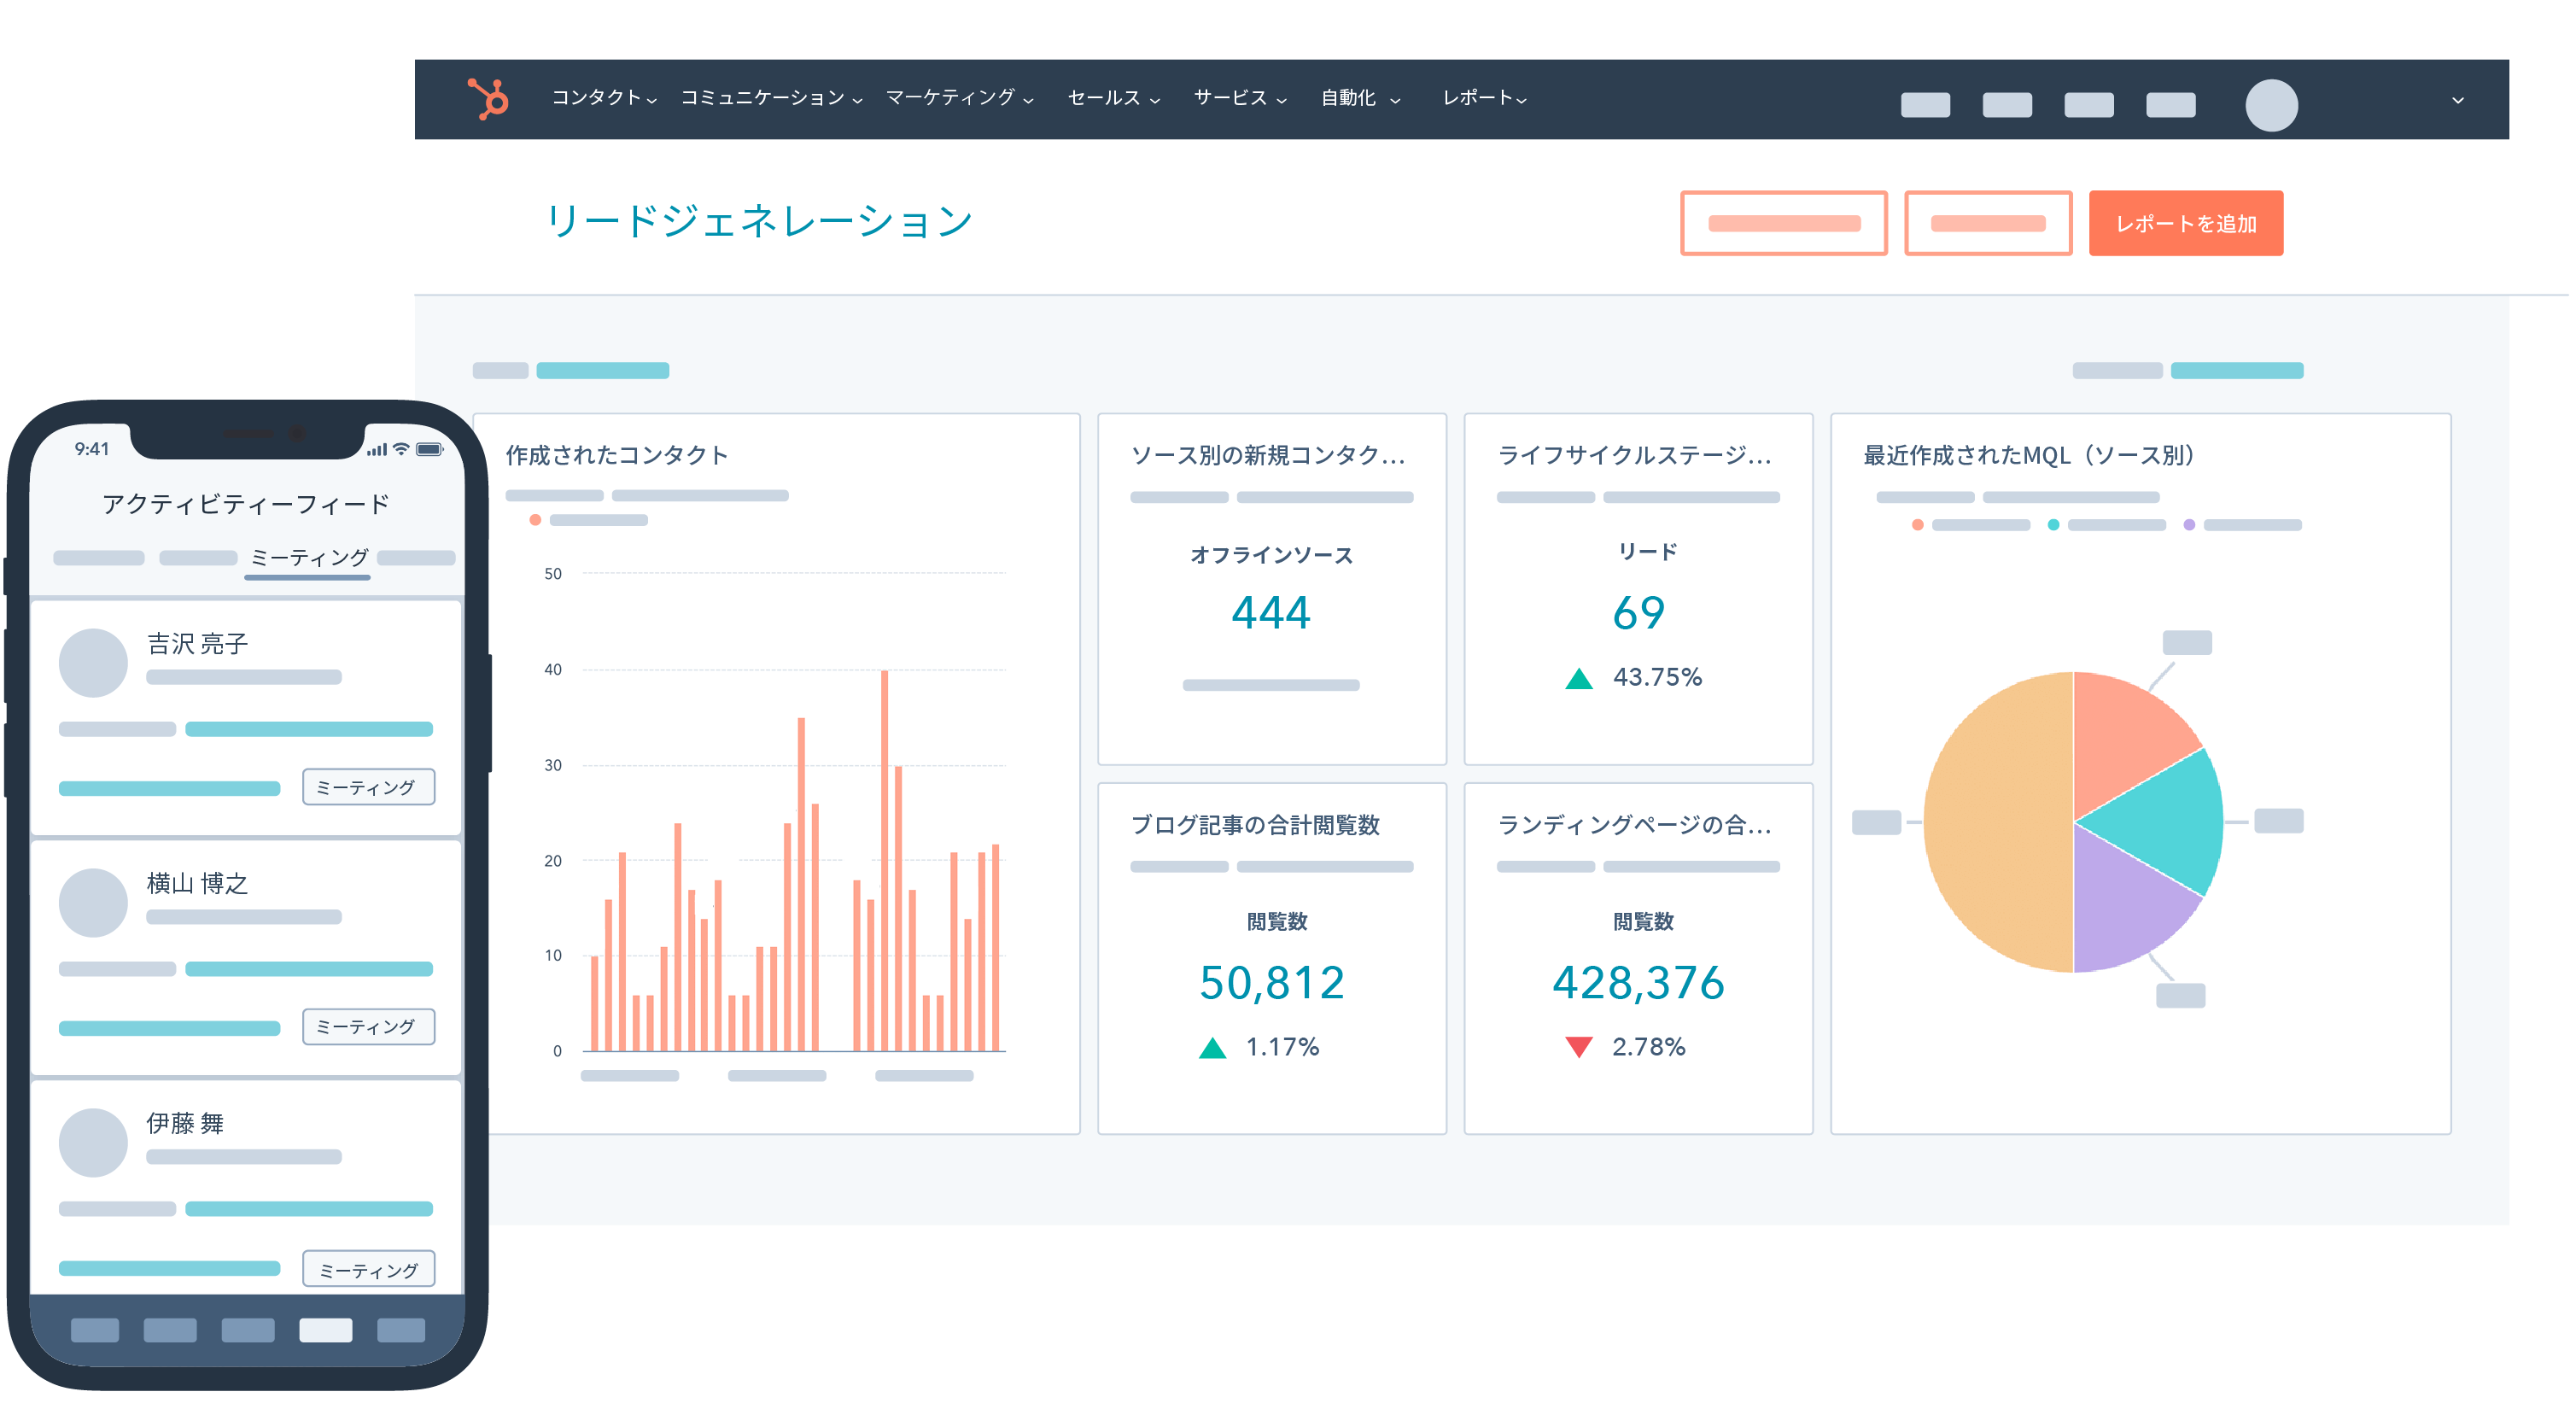Open the 最近作成されたMQL（ソース別） report

click(2029, 455)
